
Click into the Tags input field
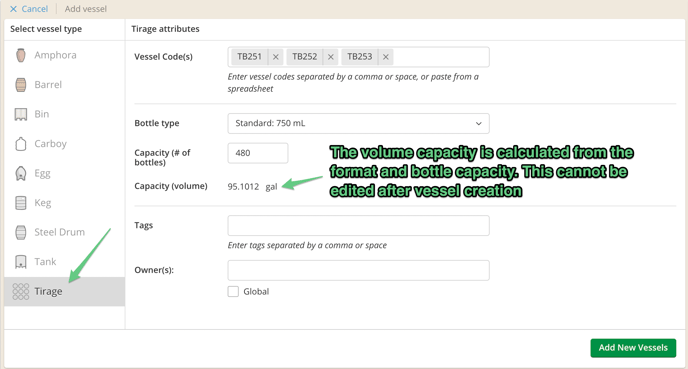coord(358,226)
